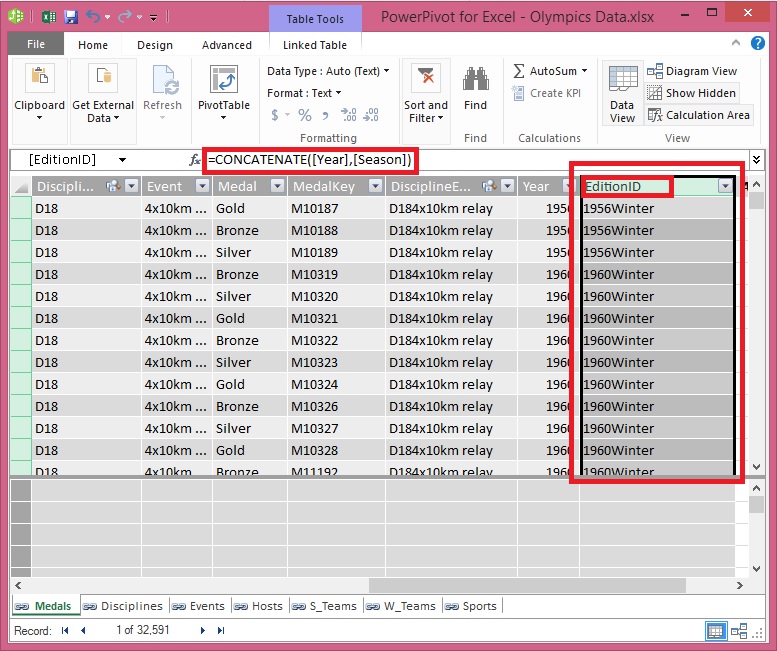This screenshot has height=651, width=777.
Task: Expand the formula bar
Action: [756, 160]
